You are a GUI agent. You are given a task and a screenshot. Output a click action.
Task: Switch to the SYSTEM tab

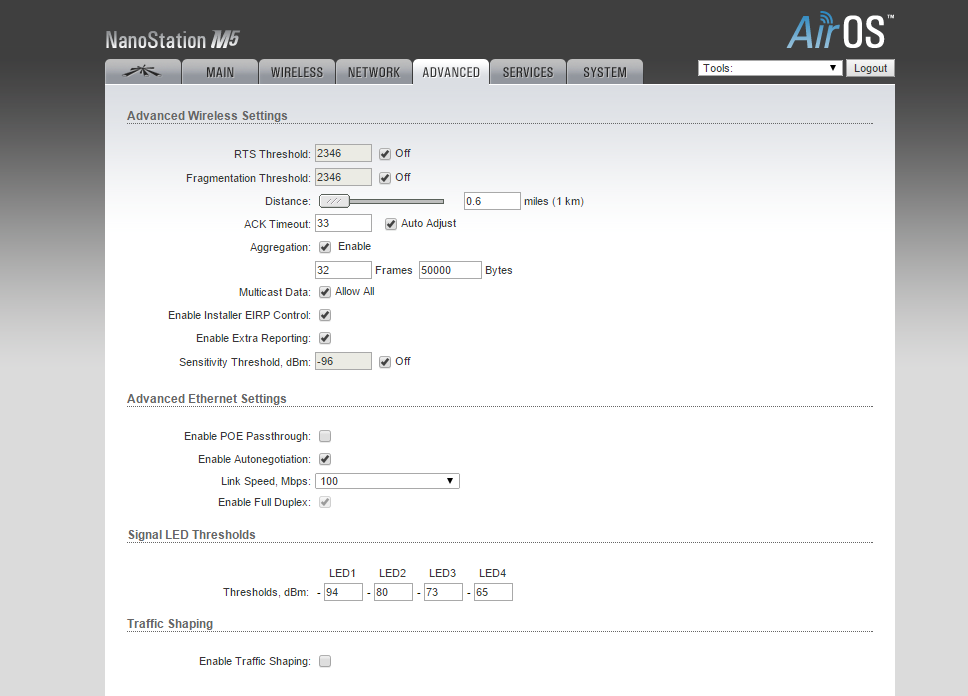tap(605, 72)
